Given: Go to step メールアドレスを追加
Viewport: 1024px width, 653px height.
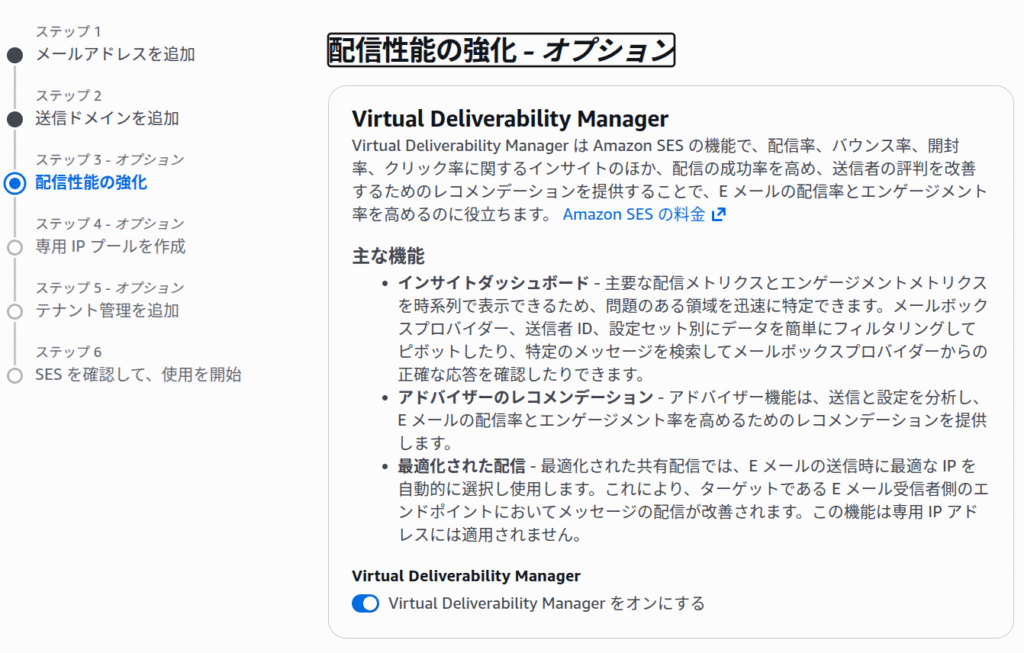Looking at the screenshot, I should pyautogui.click(x=115, y=54).
